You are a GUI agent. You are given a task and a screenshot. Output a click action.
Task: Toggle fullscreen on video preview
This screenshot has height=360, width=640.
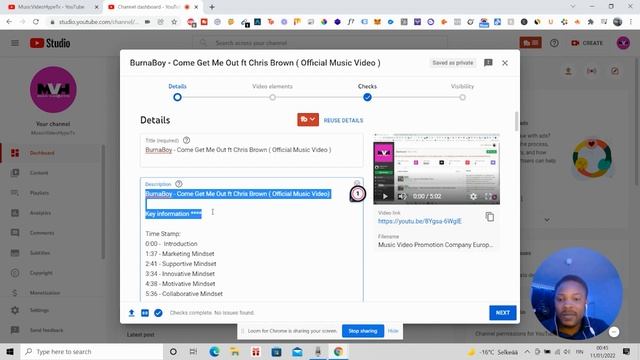pyautogui.click(x=488, y=196)
